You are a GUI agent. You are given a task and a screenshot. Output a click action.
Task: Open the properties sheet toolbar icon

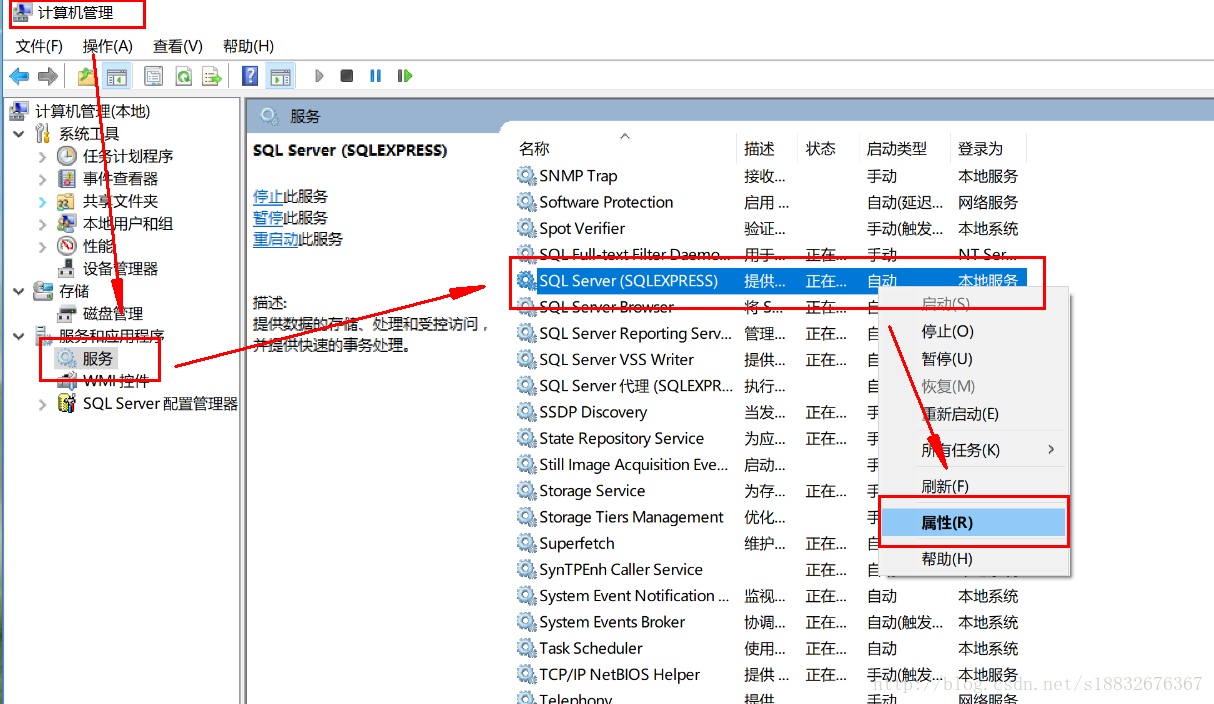[153, 76]
